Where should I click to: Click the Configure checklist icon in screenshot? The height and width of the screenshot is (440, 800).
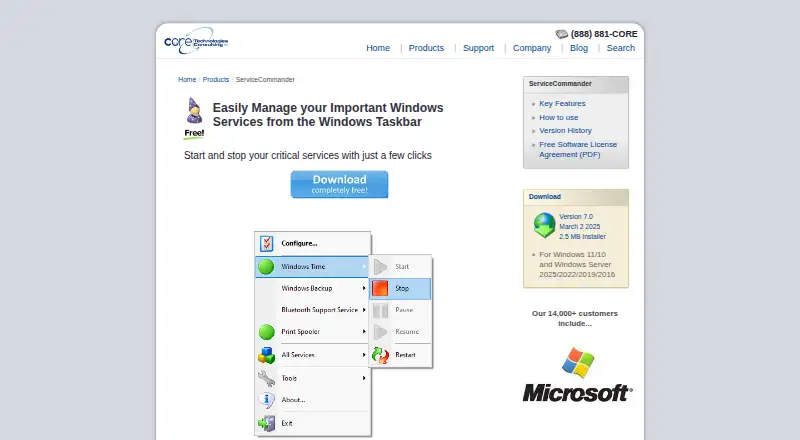(x=266, y=243)
